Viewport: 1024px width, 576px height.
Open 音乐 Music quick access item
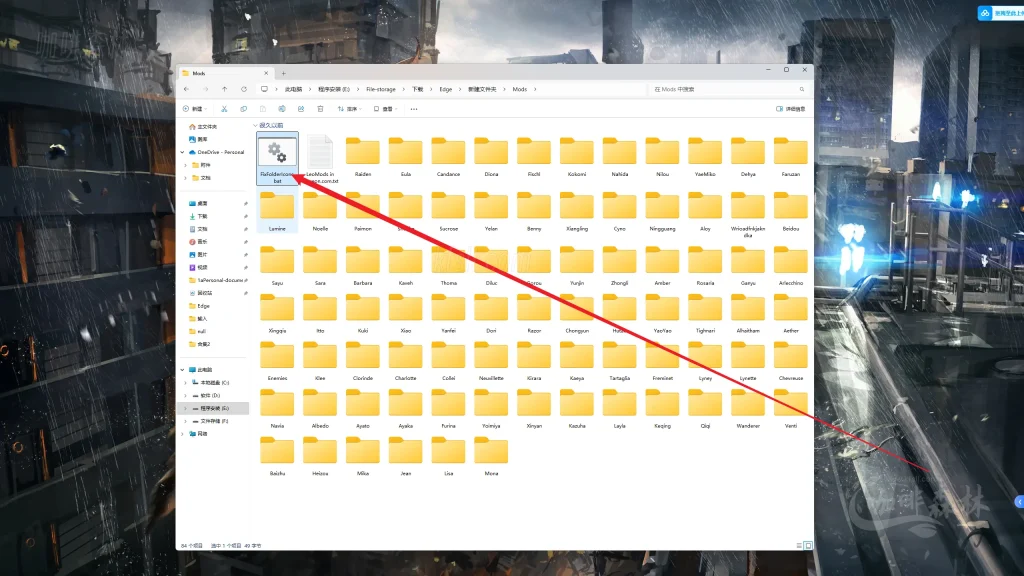[x=198, y=242]
